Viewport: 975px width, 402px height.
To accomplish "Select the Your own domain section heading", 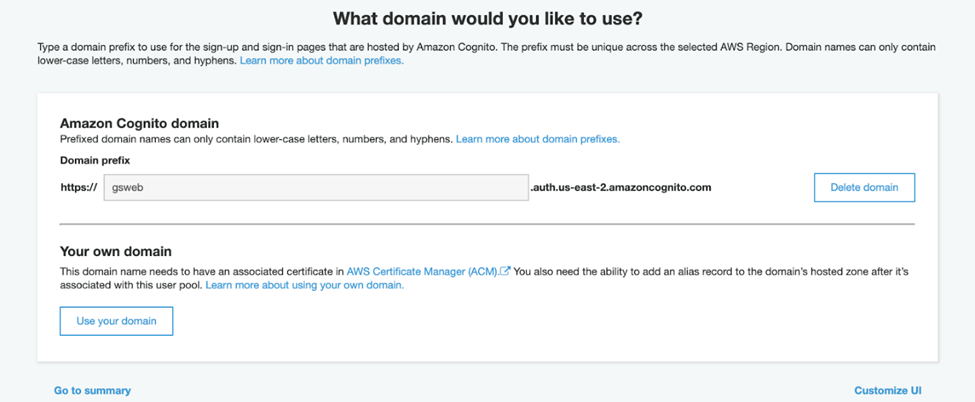I will pyautogui.click(x=116, y=252).
